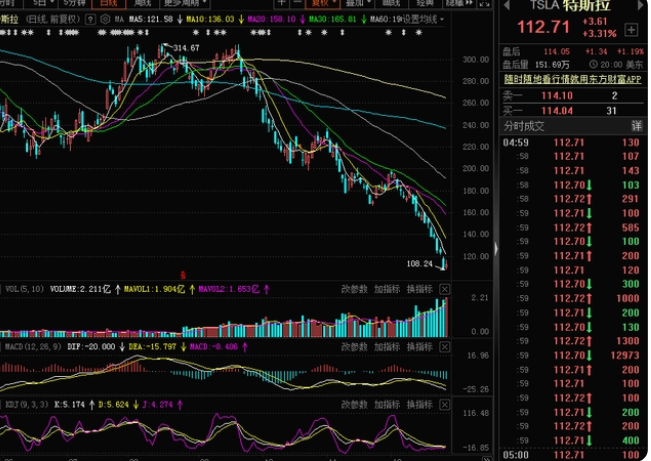Open the 复权 adjustment dropdown
651x461 pixels.
323,3
